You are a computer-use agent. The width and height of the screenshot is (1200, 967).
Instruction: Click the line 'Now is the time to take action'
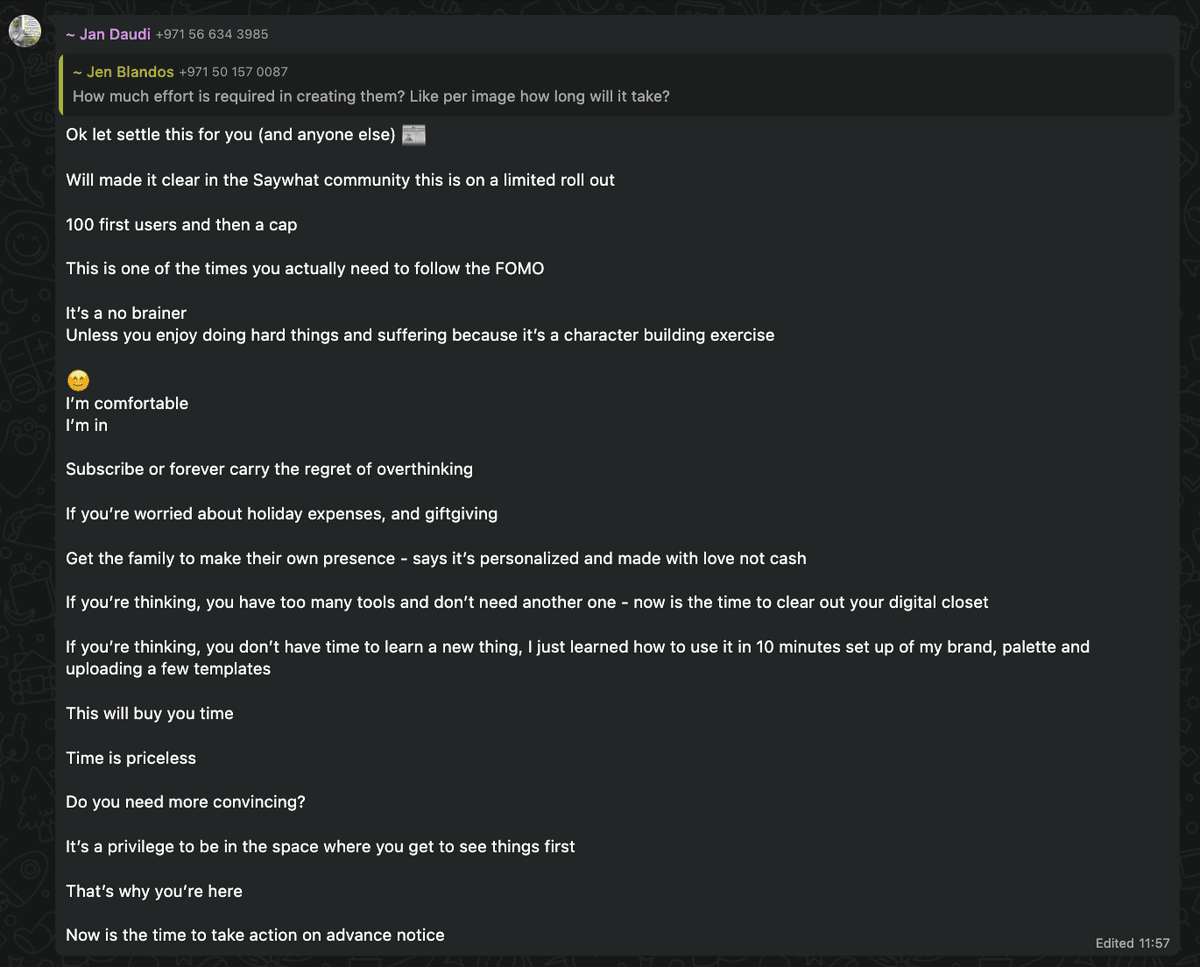(x=255, y=935)
